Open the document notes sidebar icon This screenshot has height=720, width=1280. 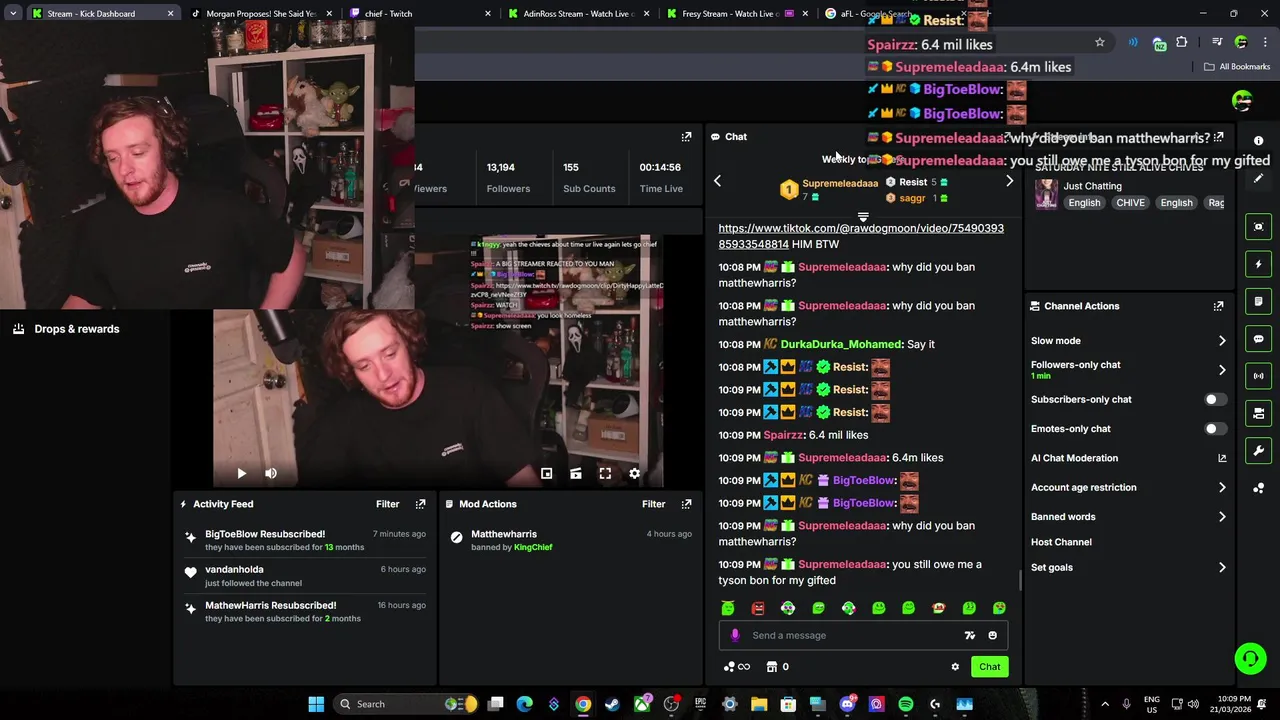1259,301
